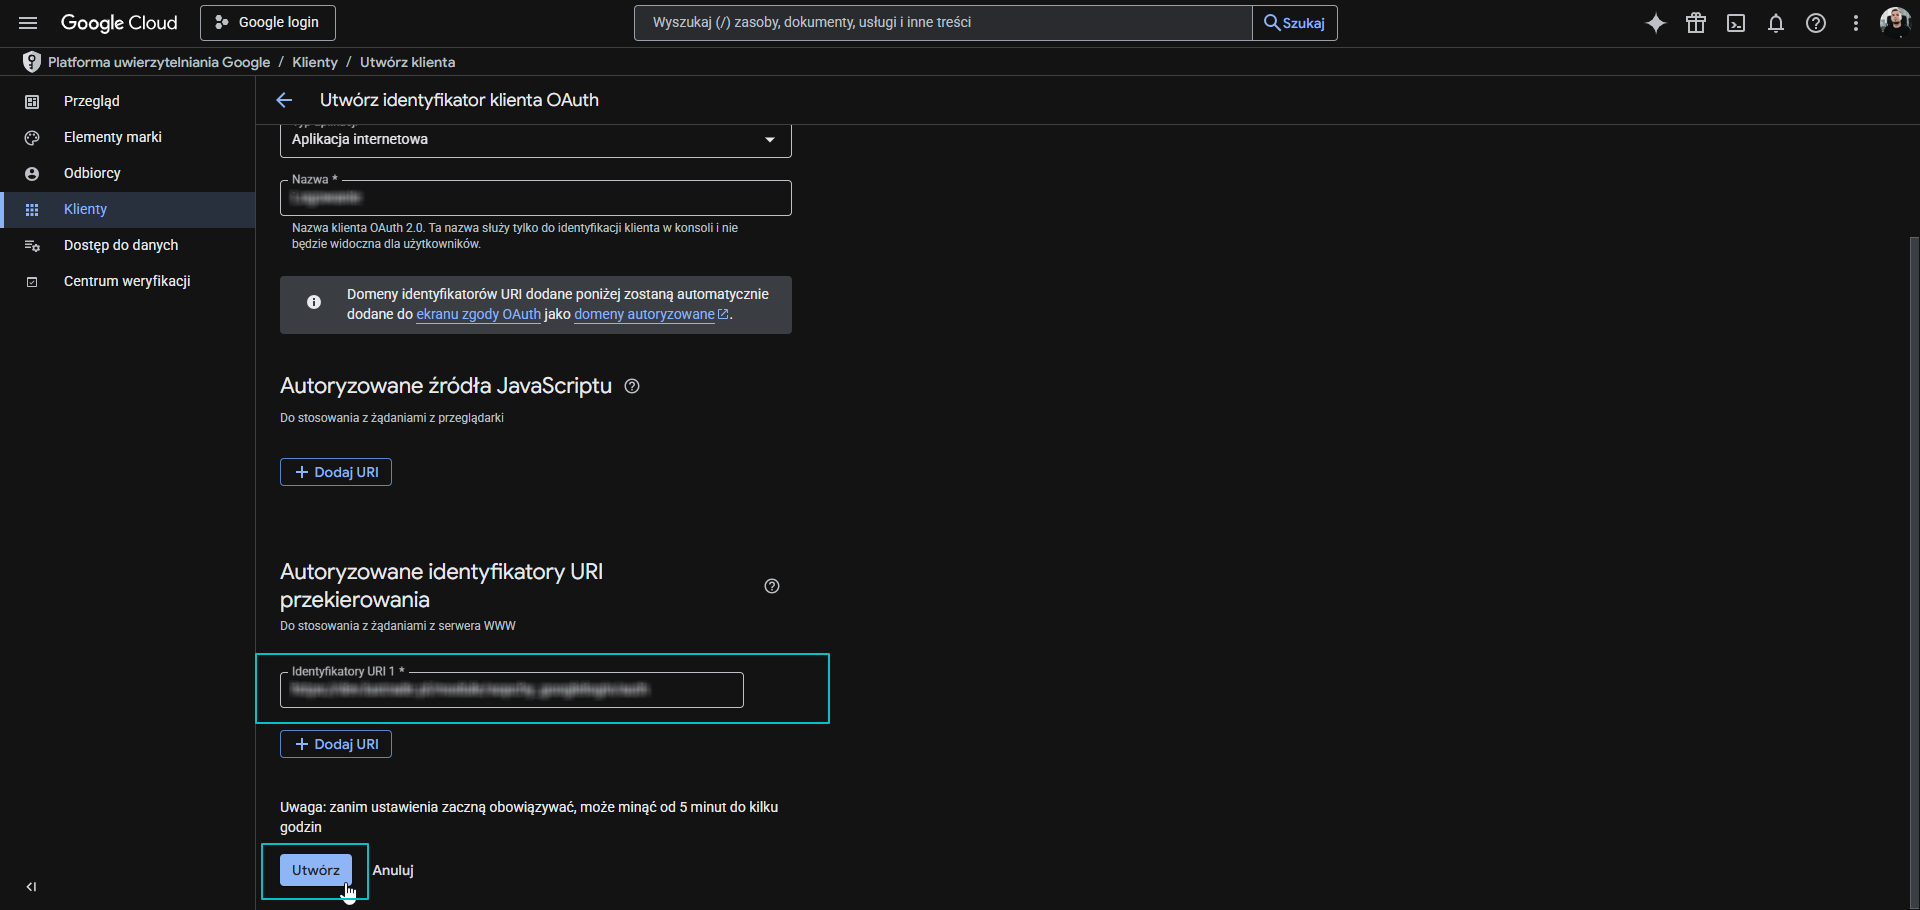Open the help icon
Image resolution: width=1920 pixels, height=910 pixels.
pos(1816,22)
